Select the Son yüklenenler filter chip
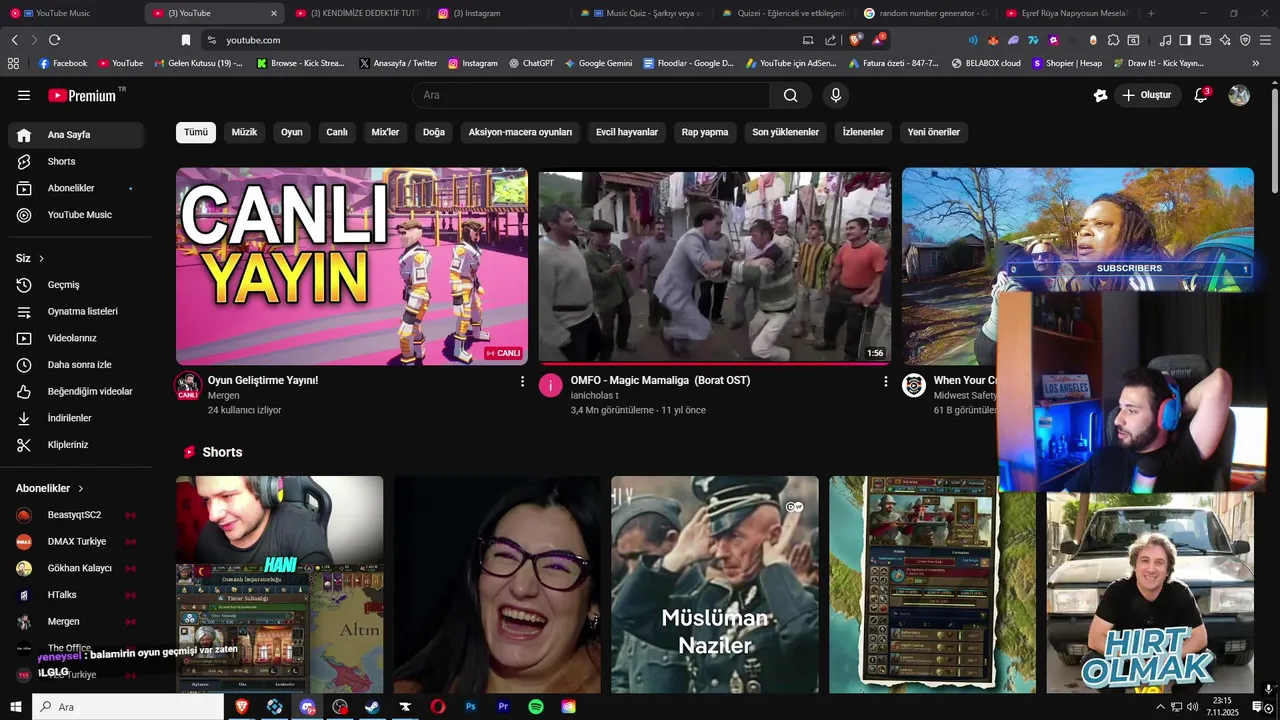The width and height of the screenshot is (1280, 720). coord(786,132)
